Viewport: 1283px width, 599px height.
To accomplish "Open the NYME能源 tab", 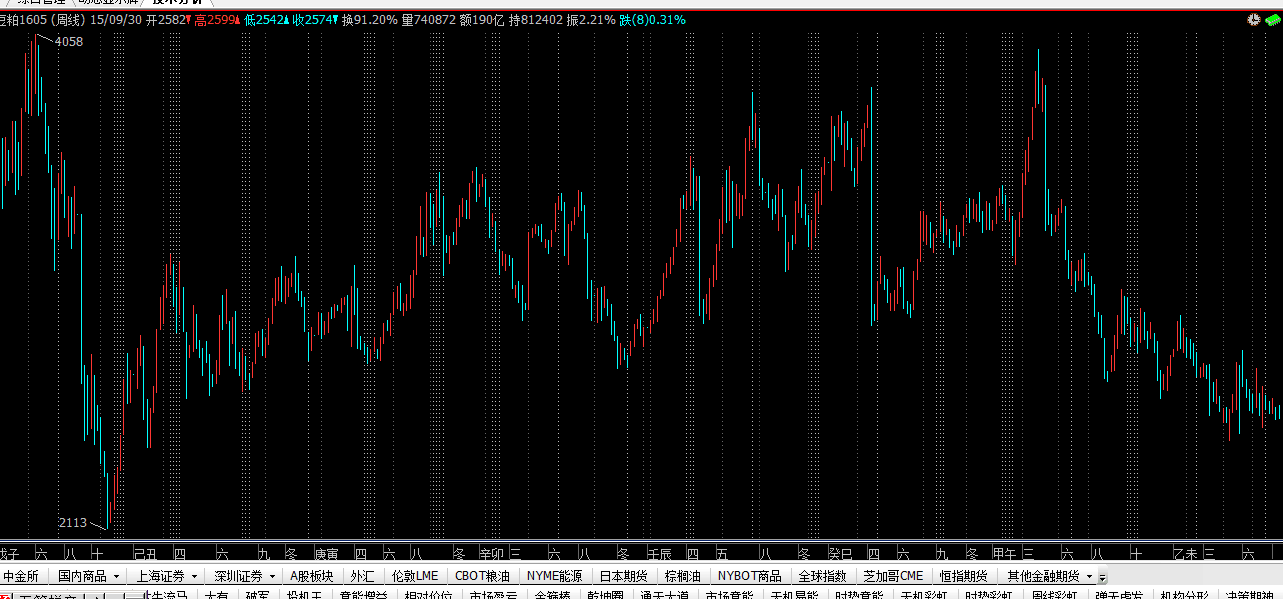I will (556, 576).
